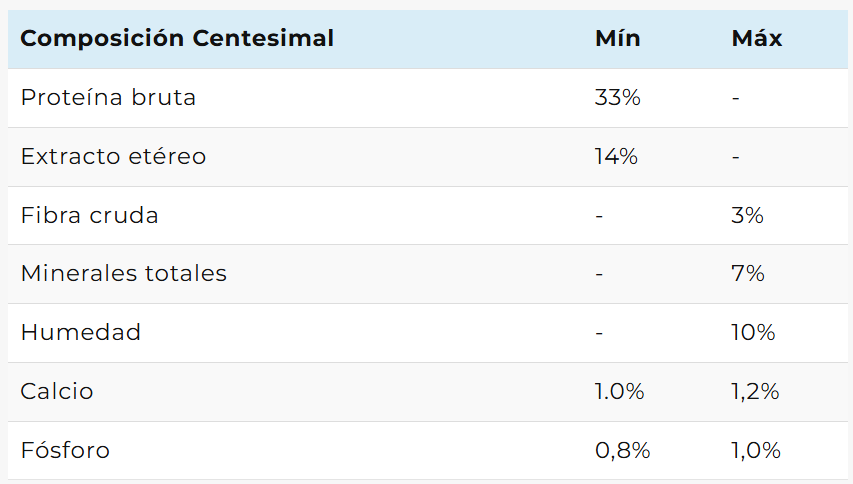853x484 pixels.
Task: Click the 33% protein minimum value
Action: pyautogui.click(x=617, y=98)
